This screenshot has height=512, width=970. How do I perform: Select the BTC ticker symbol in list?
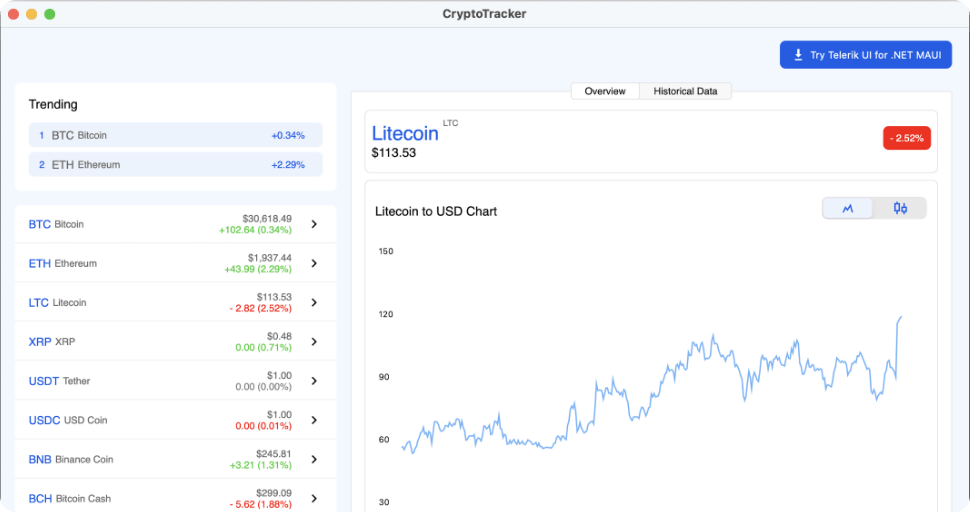click(39, 224)
